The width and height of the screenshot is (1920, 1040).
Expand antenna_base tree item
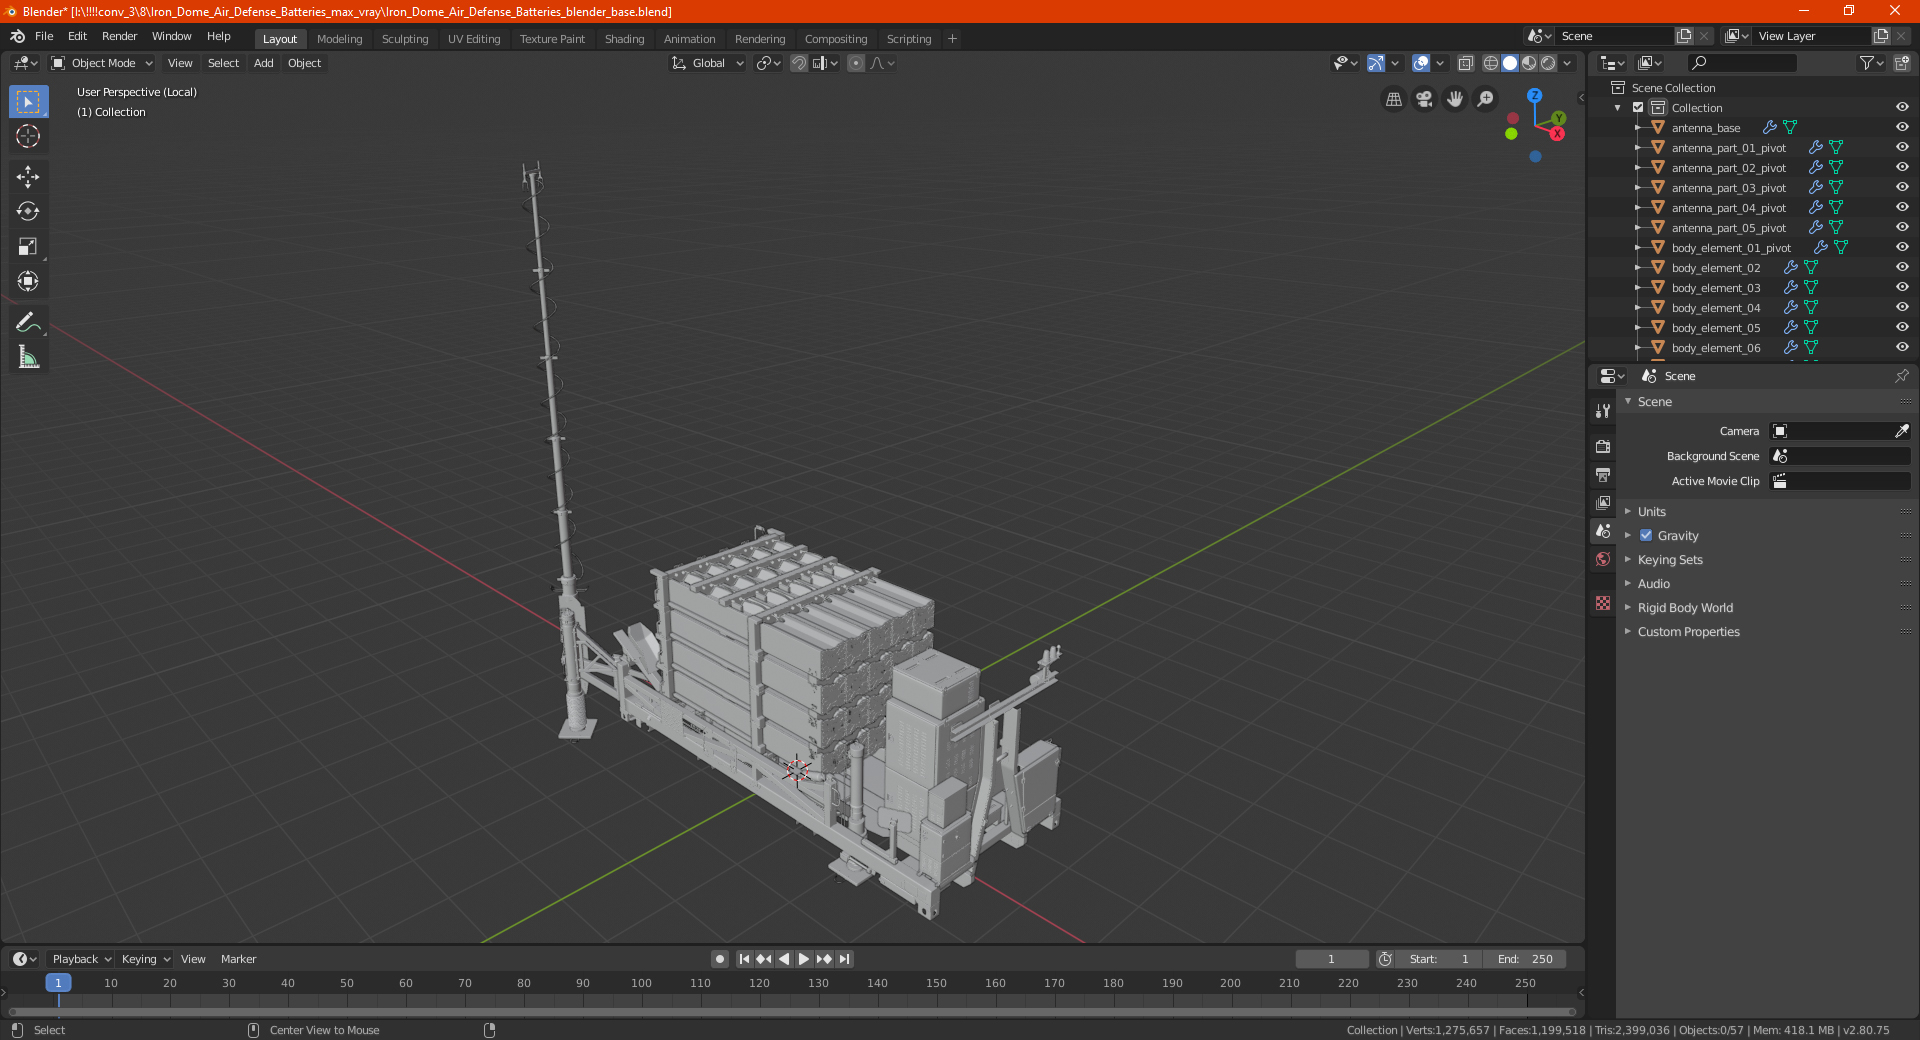coord(1637,128)
